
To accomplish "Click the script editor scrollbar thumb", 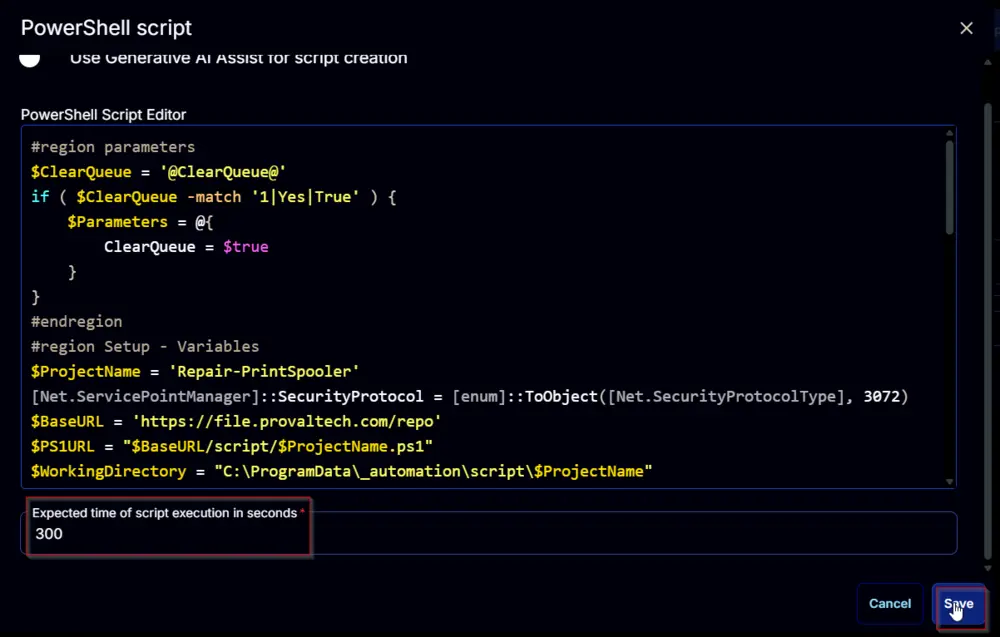I will coord(950,187).
